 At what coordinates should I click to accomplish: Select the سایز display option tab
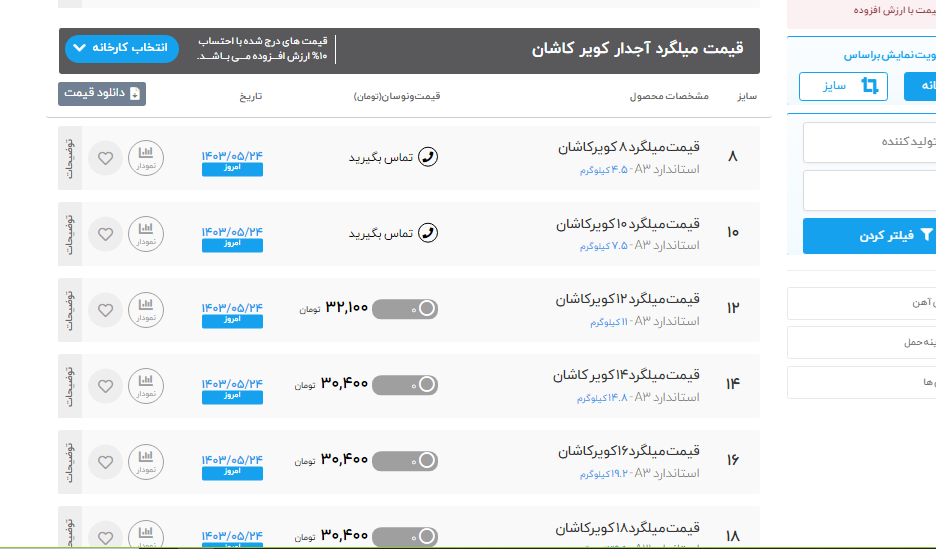[x=843, y=87]
